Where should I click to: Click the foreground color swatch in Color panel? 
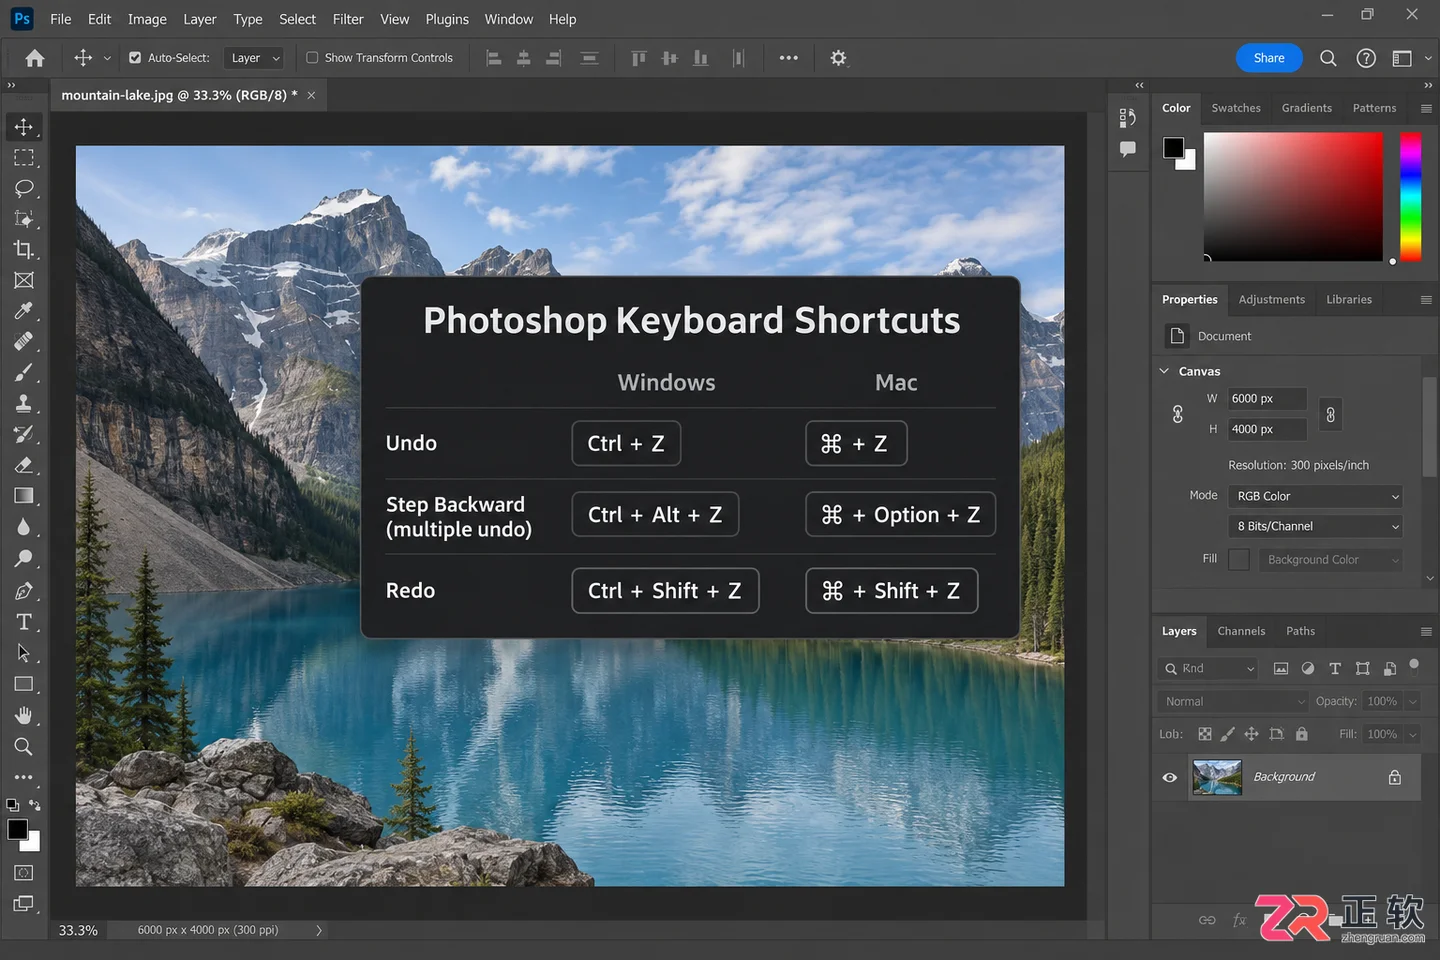pos(1174,148)
